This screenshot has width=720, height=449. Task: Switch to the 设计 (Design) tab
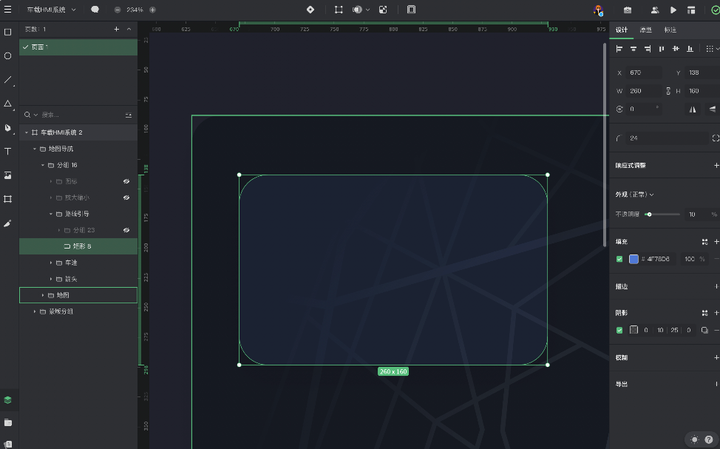(621, 30)
